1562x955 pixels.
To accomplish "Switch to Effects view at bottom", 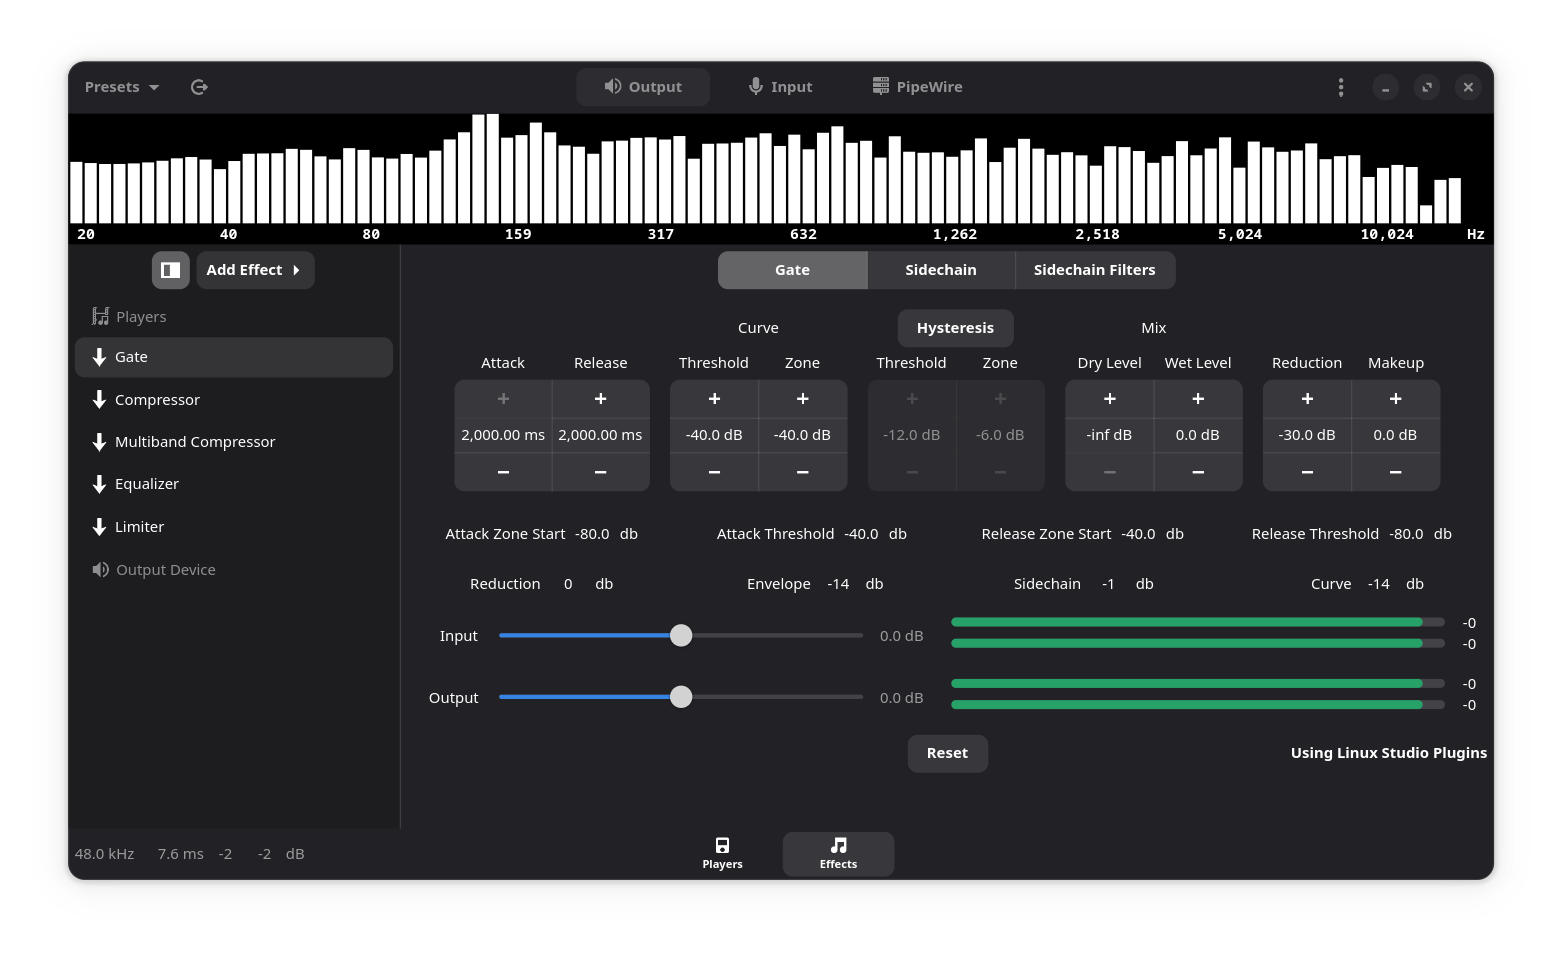I will coord(838,854).
